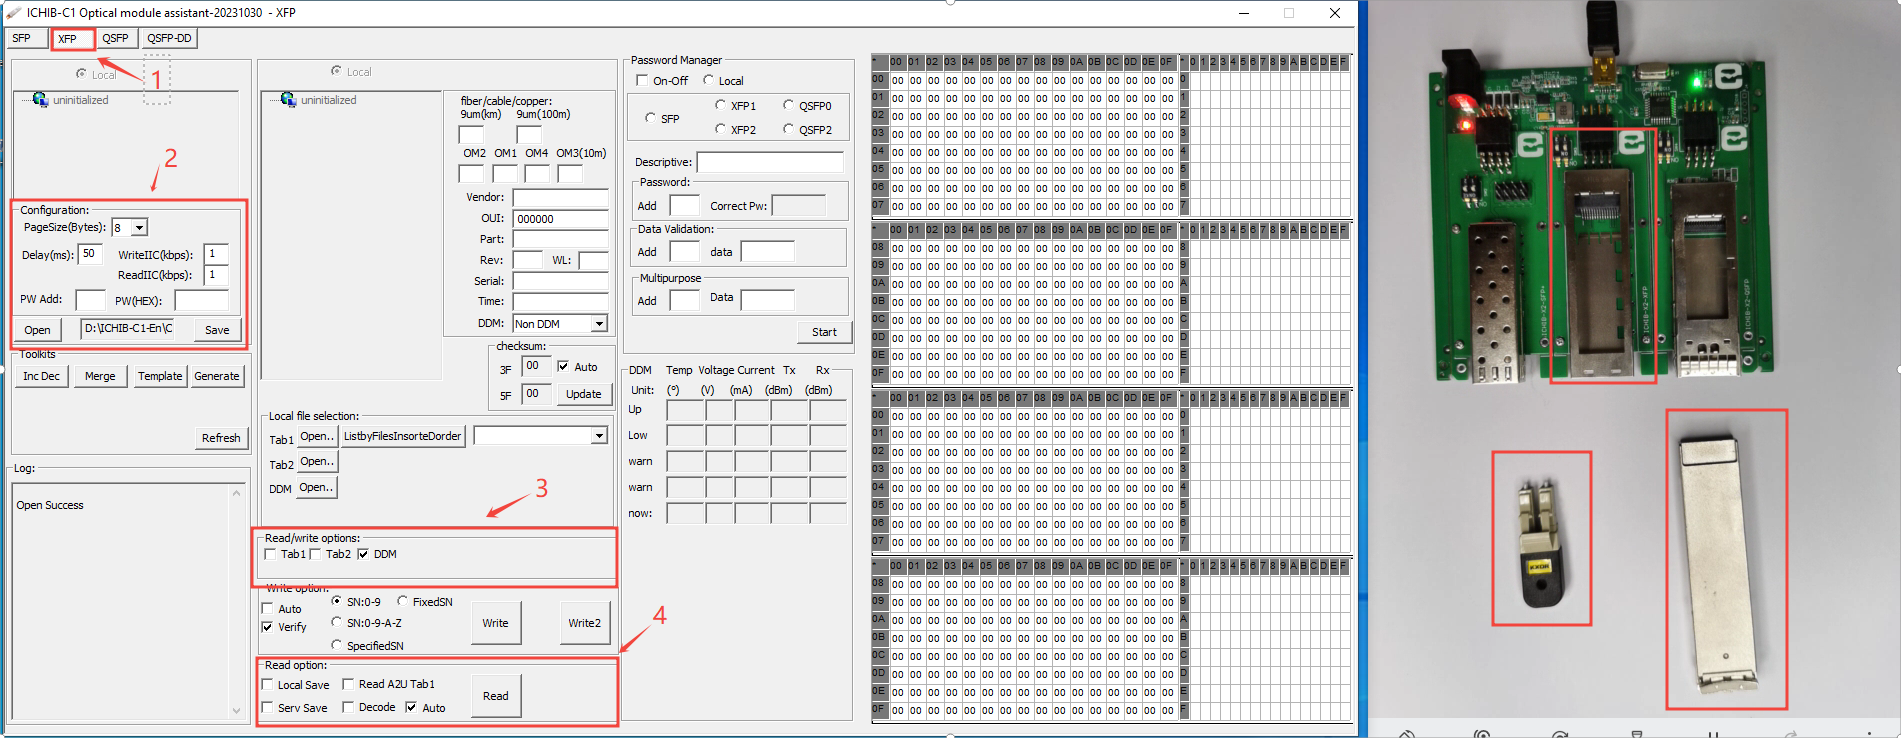Click the DDM Open.. button
The width and height of the screenshot is (1901, 738).
[316, 488]
